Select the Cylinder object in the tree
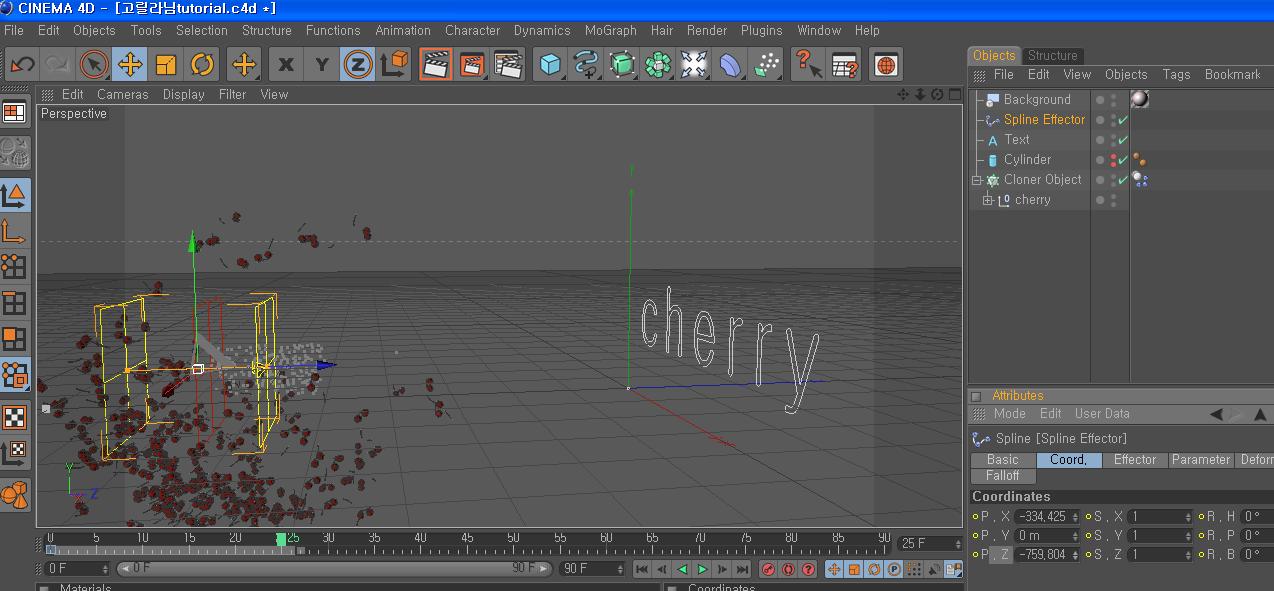Image resolution: width=1274 pixels, height=591 pixels. [1027, 160]
